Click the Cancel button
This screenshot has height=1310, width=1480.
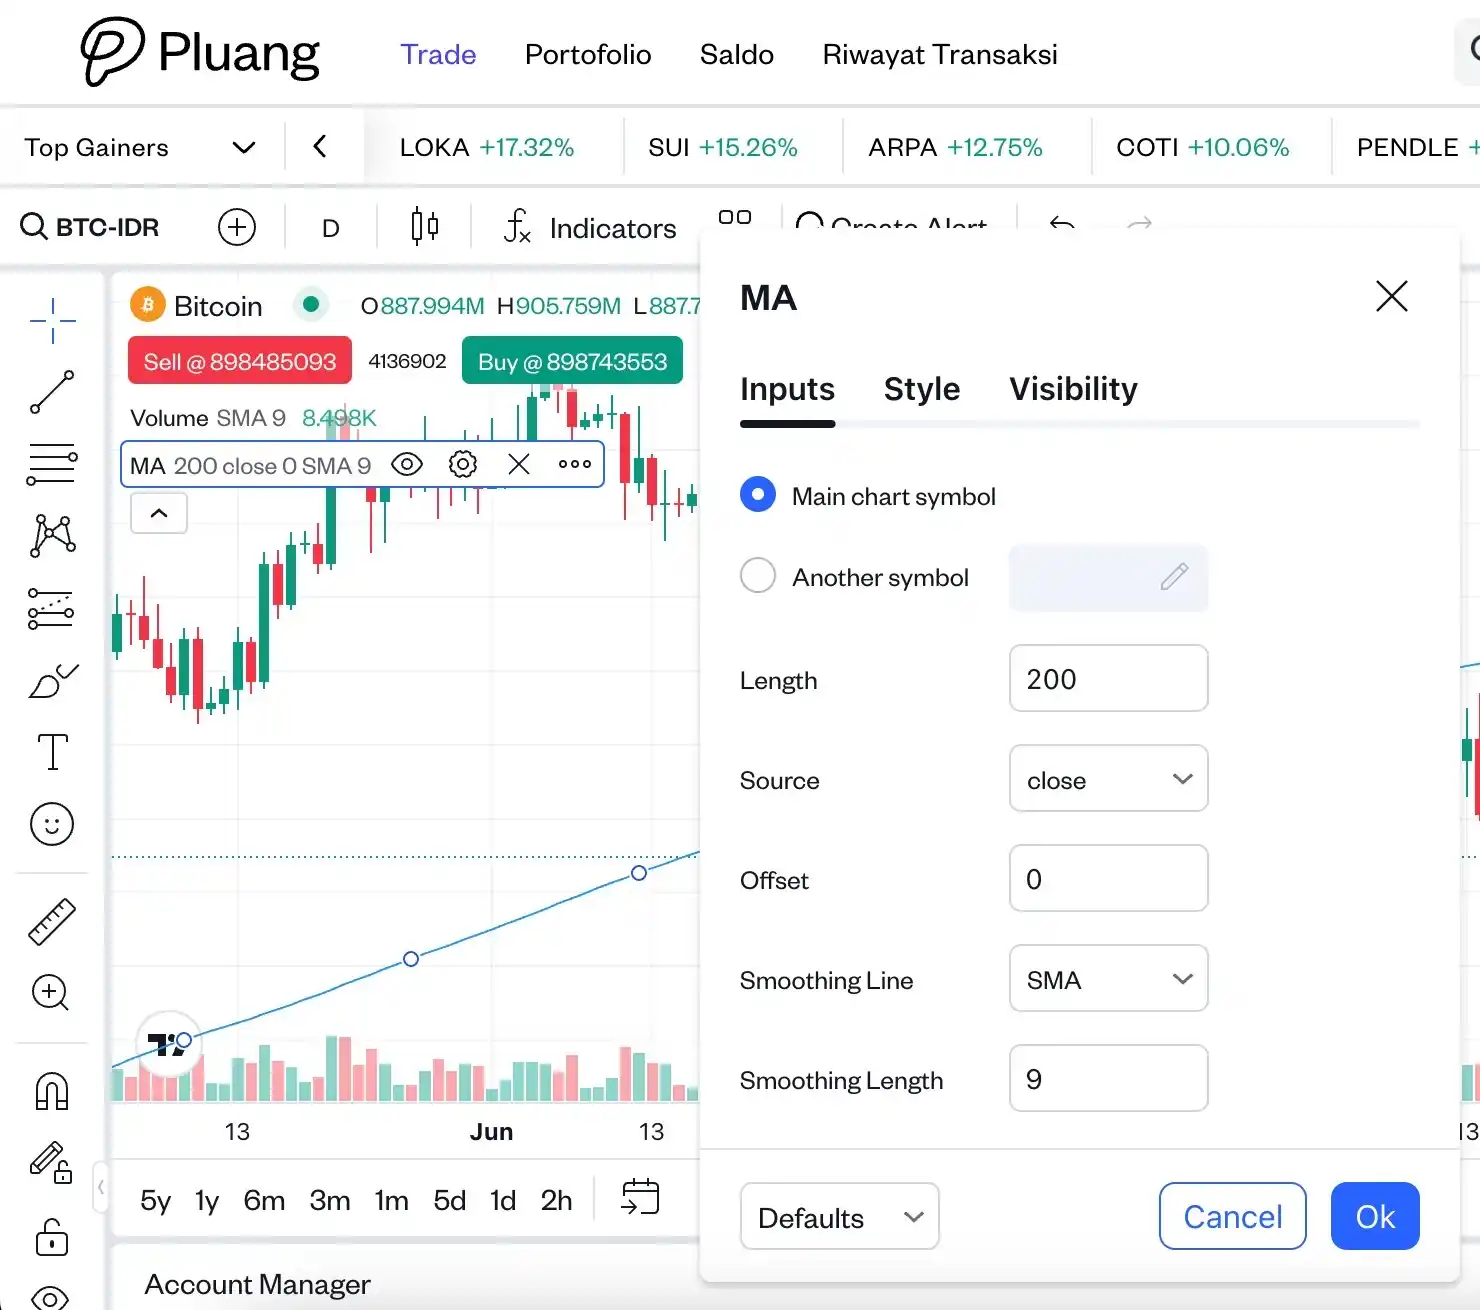(x=1232, y=1217)
